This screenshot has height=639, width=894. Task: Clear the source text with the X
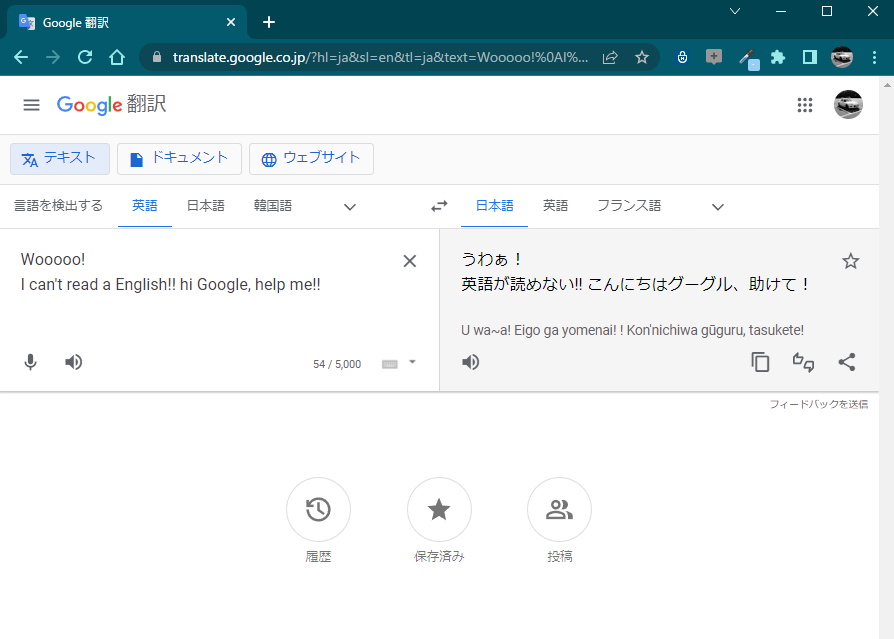(x=409, y=261)
